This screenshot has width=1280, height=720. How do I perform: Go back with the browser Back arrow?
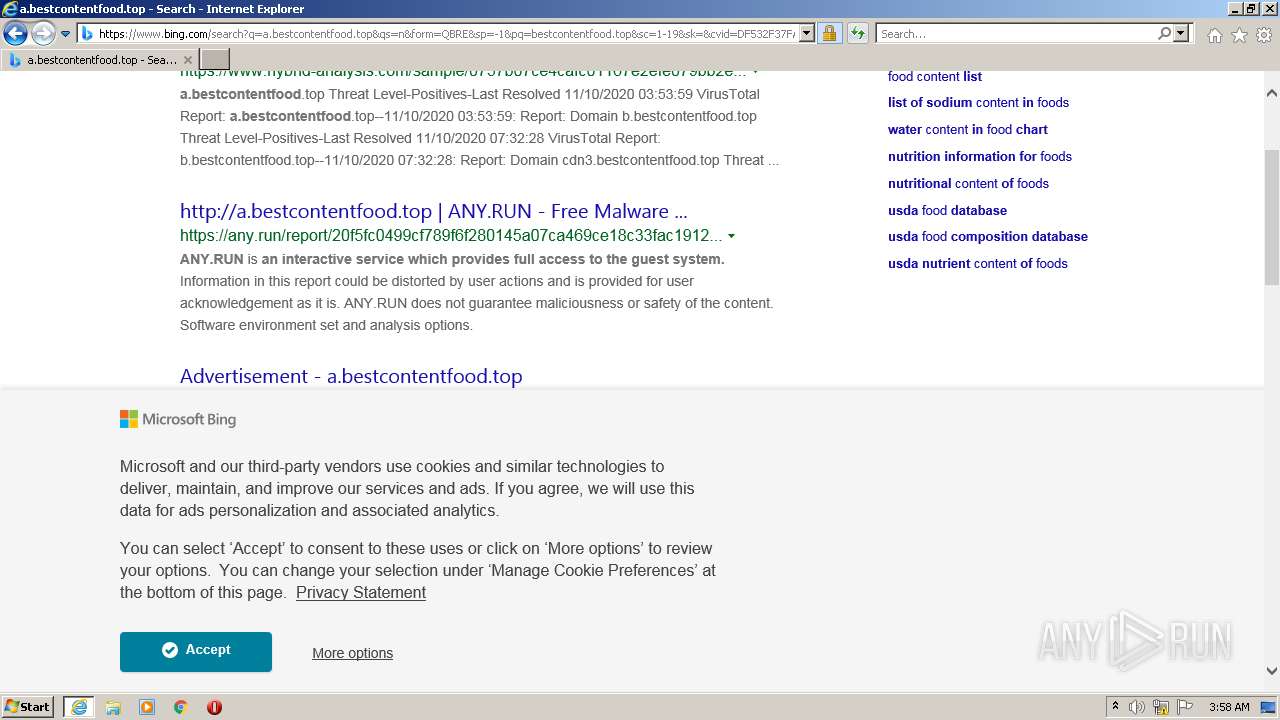(15, 33)
